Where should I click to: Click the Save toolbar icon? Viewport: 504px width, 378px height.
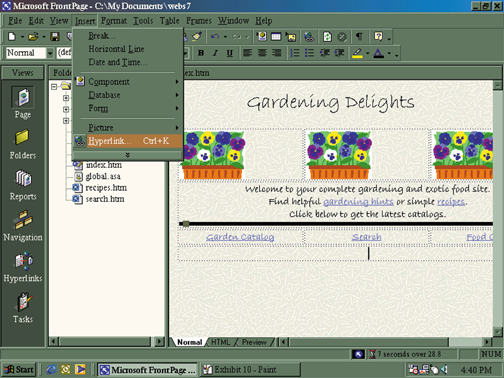coord(55,36)
